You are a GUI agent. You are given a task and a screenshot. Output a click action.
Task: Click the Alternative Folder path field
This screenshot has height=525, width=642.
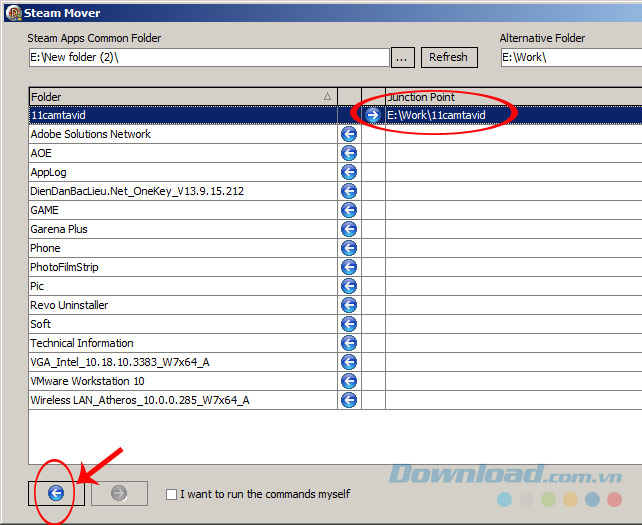tap(570, 57)
